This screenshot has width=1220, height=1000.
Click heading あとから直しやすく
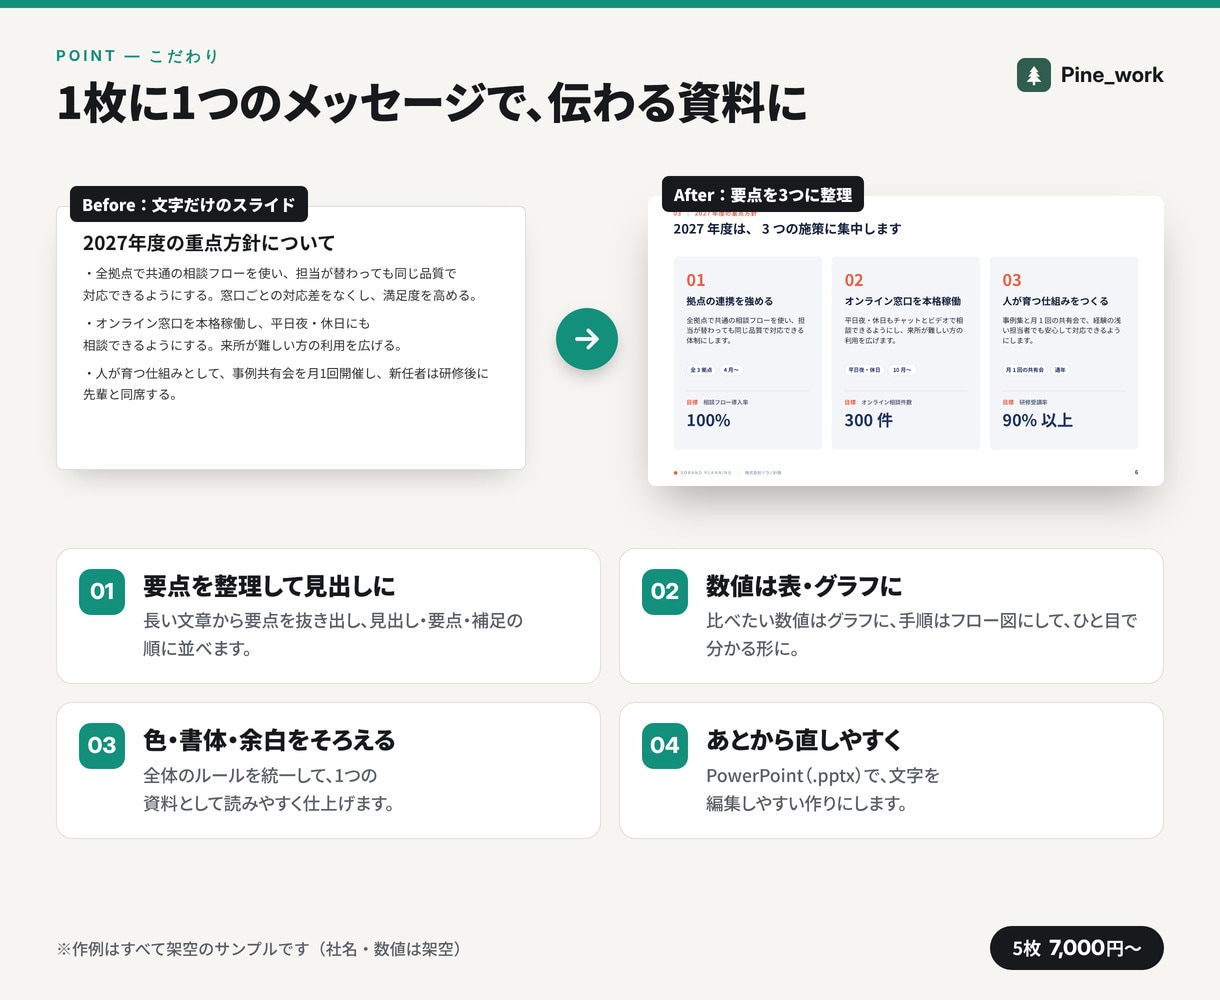[804, 740]
